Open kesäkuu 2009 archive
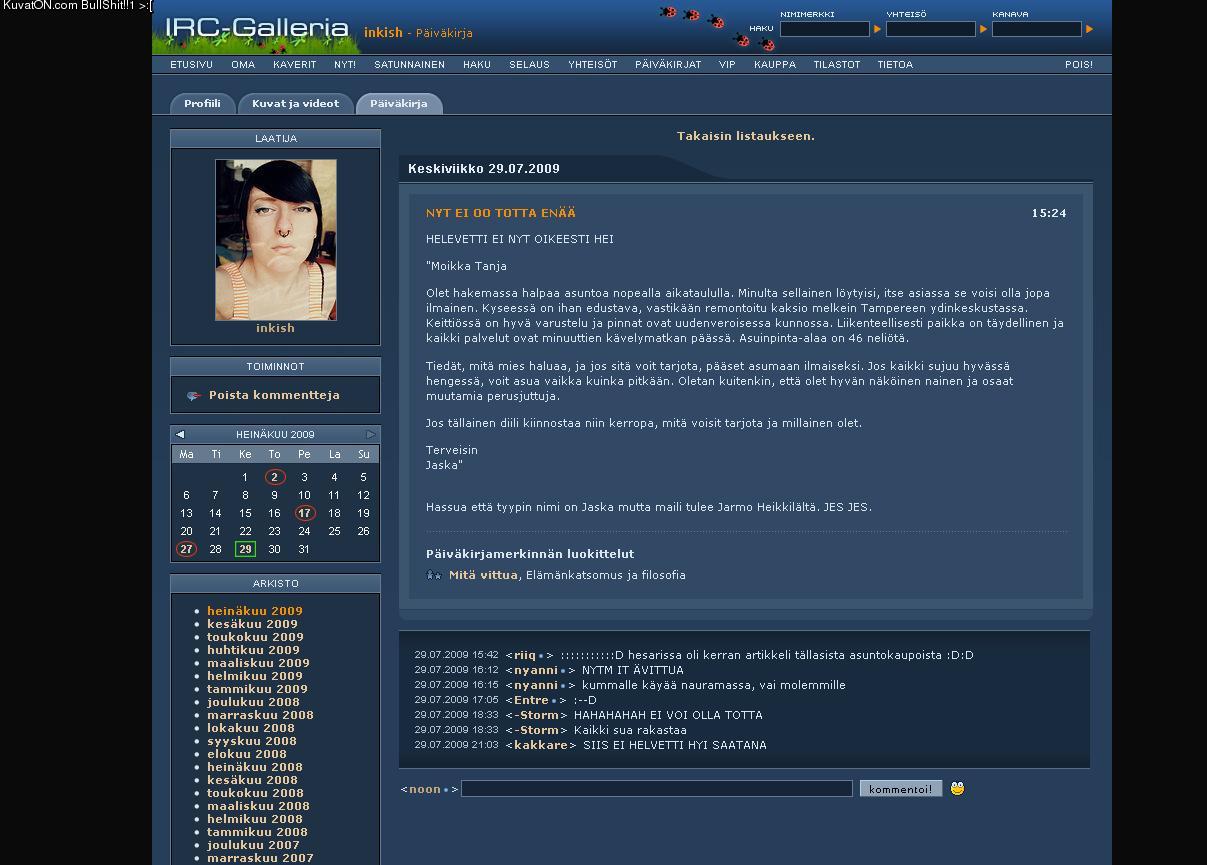The height and width of the screenshot is (865, 1207). coord(252,624)
